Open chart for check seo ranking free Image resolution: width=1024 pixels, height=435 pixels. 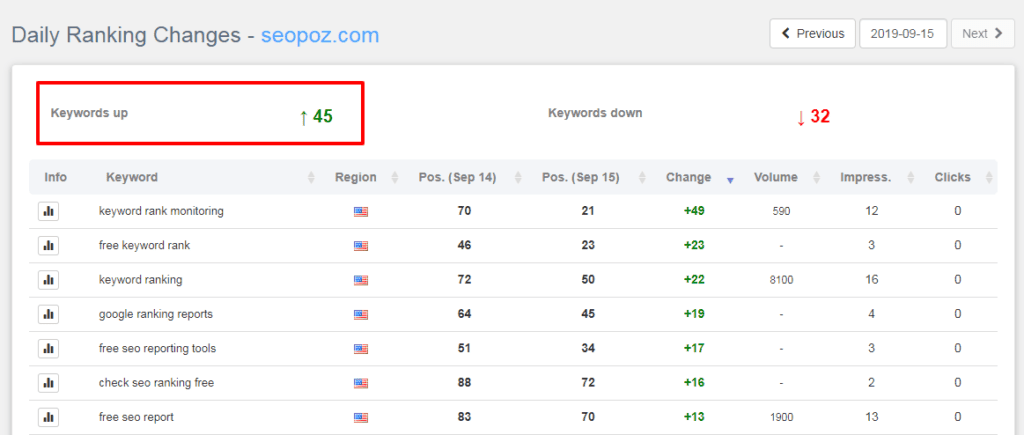48,383
